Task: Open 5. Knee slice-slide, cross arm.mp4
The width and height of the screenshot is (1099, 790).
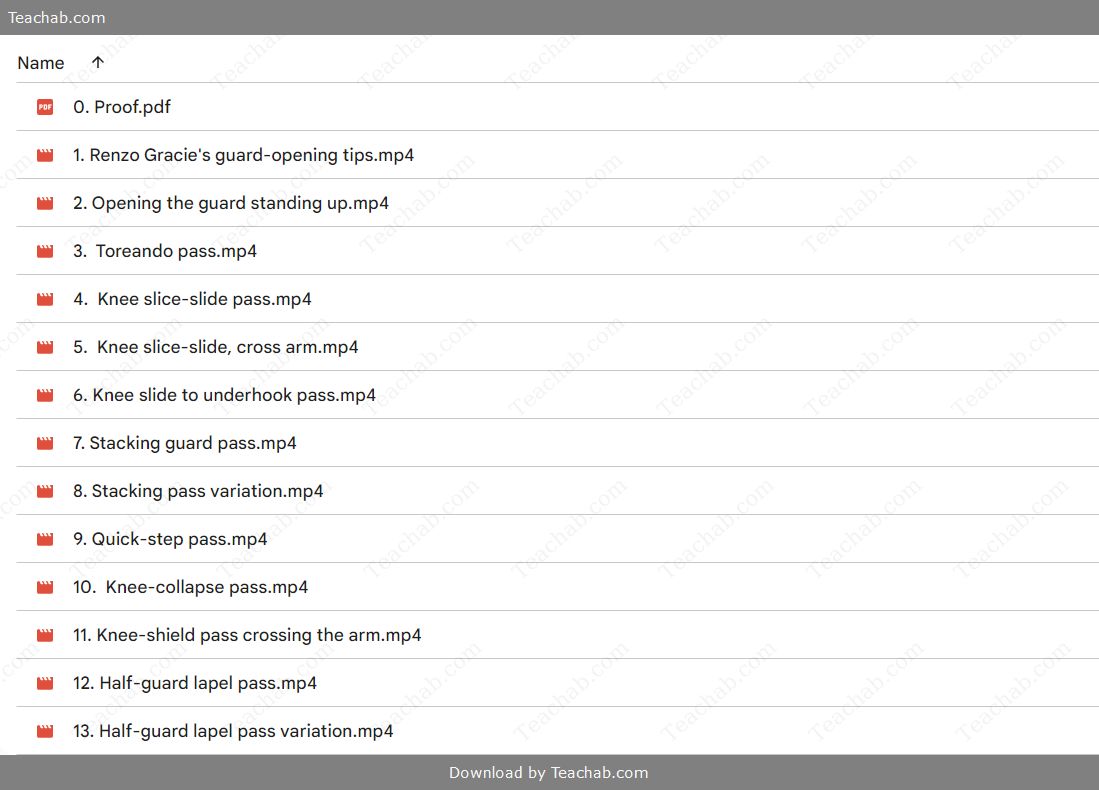Action: [x=215, y=347]
